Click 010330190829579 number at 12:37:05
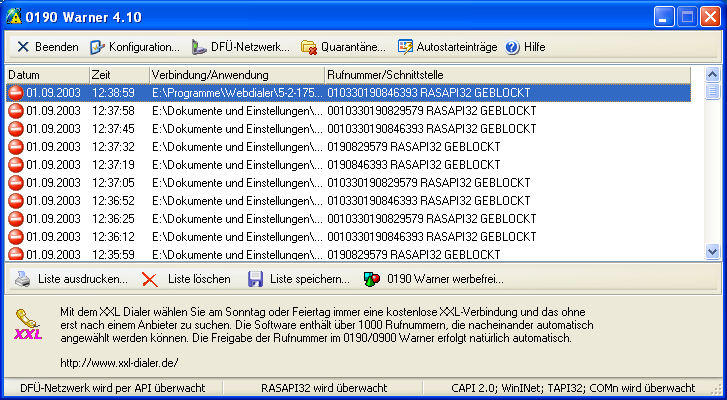Screen dimensions: 727x400 click(x=372, y=183)
